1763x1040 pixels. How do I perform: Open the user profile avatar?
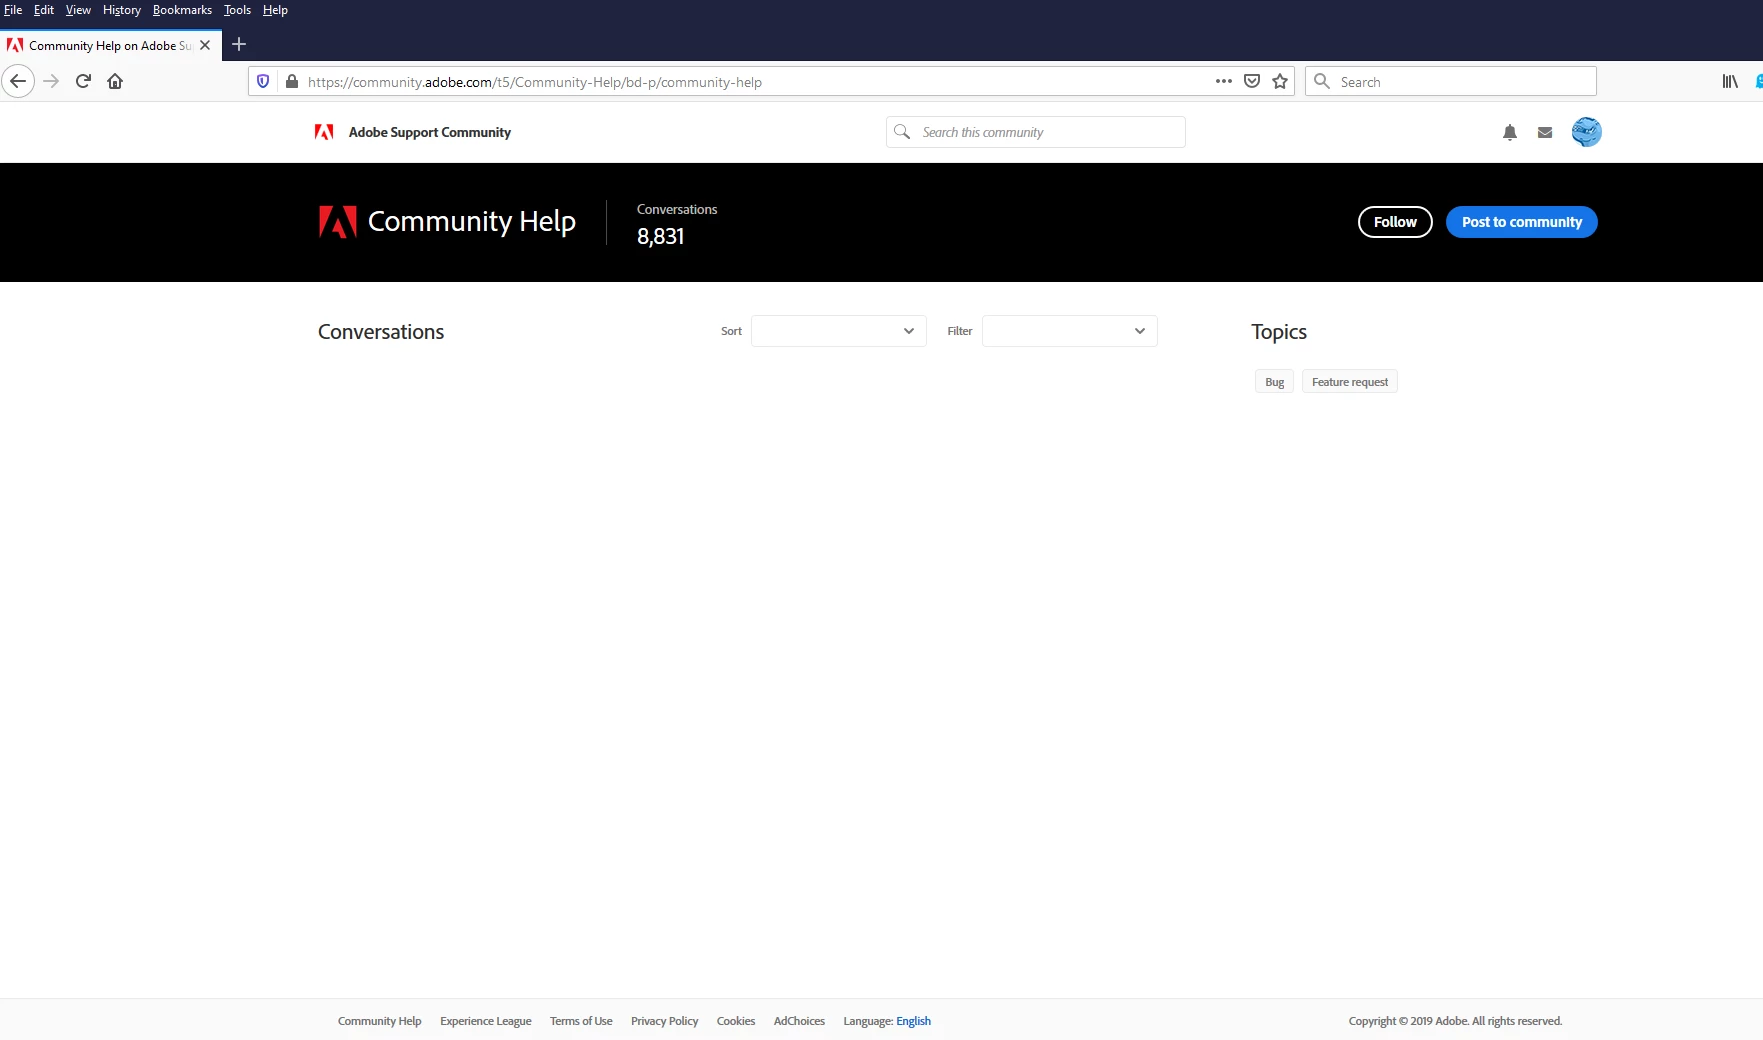tap(1586, 131)
